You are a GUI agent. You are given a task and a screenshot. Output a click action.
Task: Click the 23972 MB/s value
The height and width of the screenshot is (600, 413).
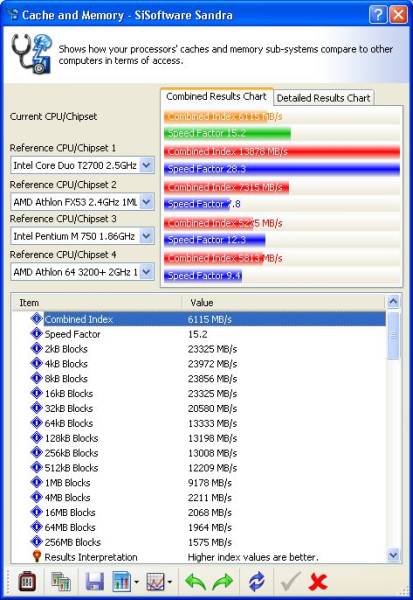(x=212, y=364)
